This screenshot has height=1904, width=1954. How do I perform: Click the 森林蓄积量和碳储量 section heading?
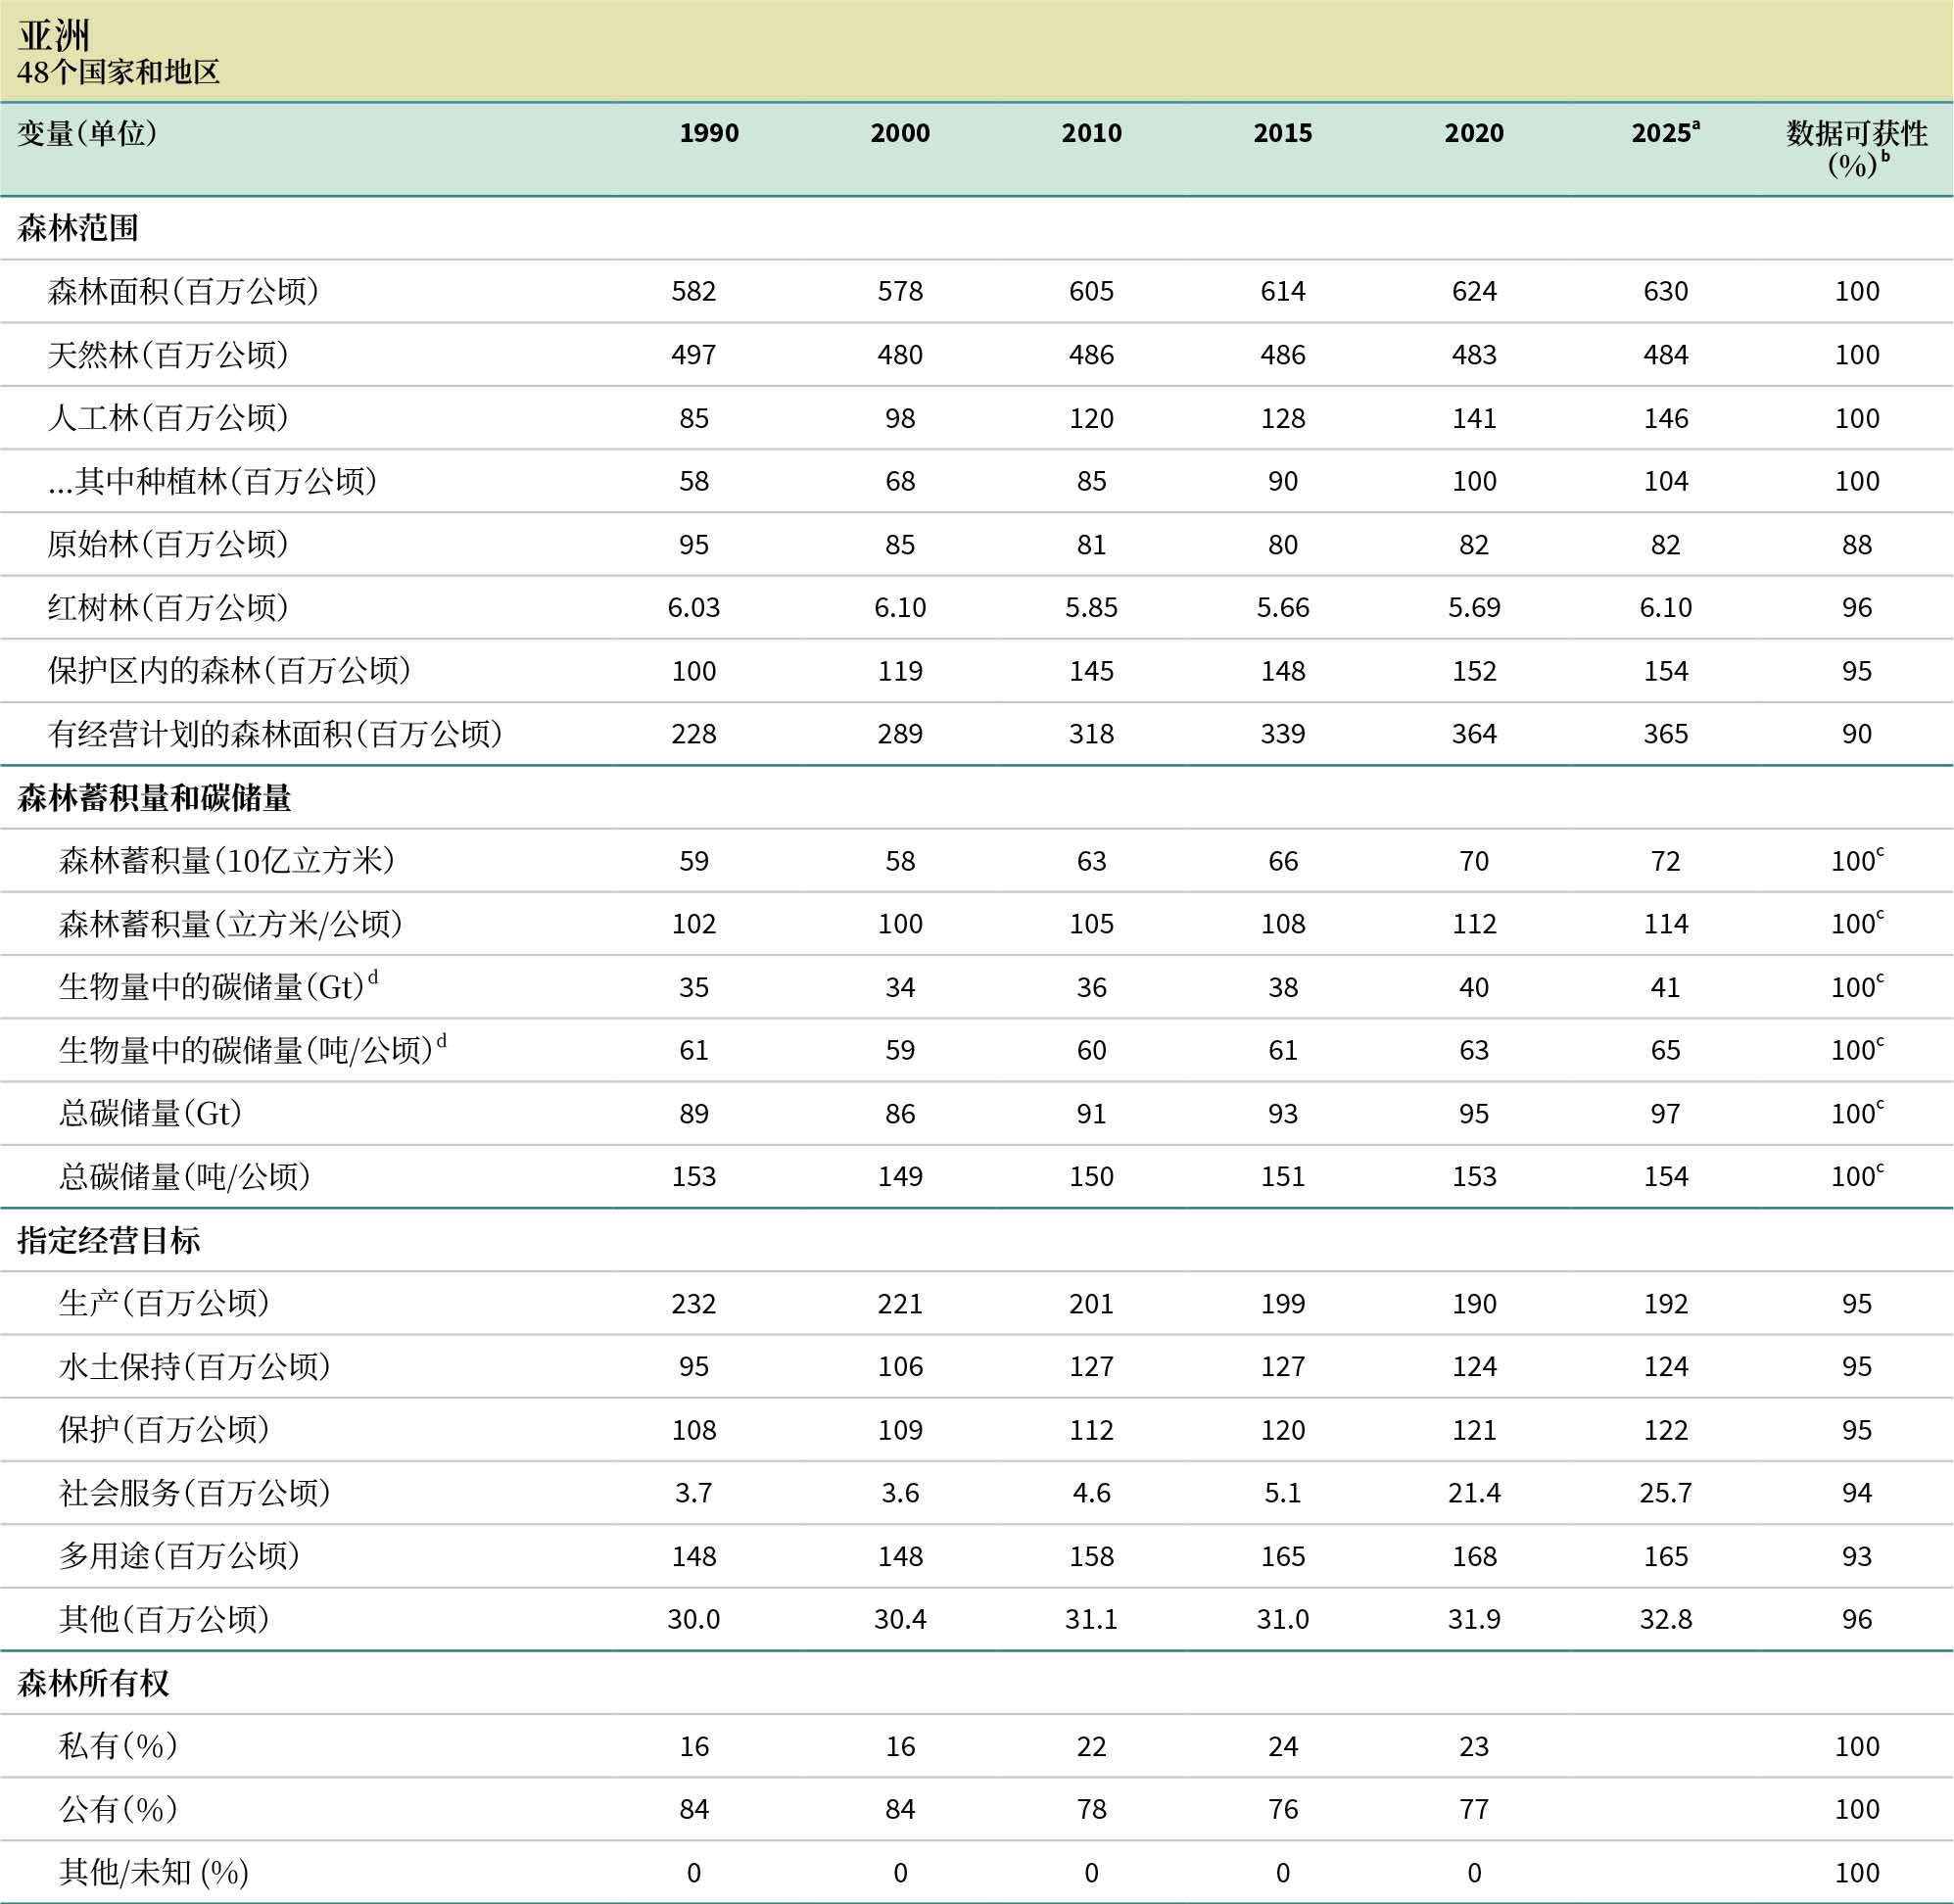pyautogui.click(x=154, y=797)
